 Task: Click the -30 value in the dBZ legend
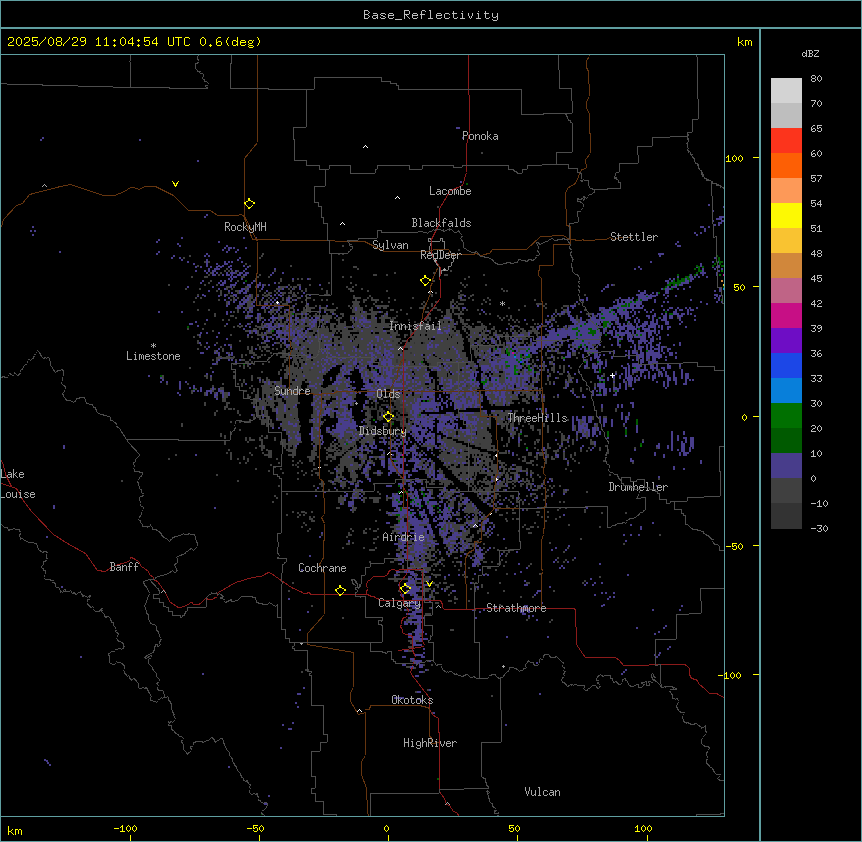pyautogui.click(x=819, y=529)
